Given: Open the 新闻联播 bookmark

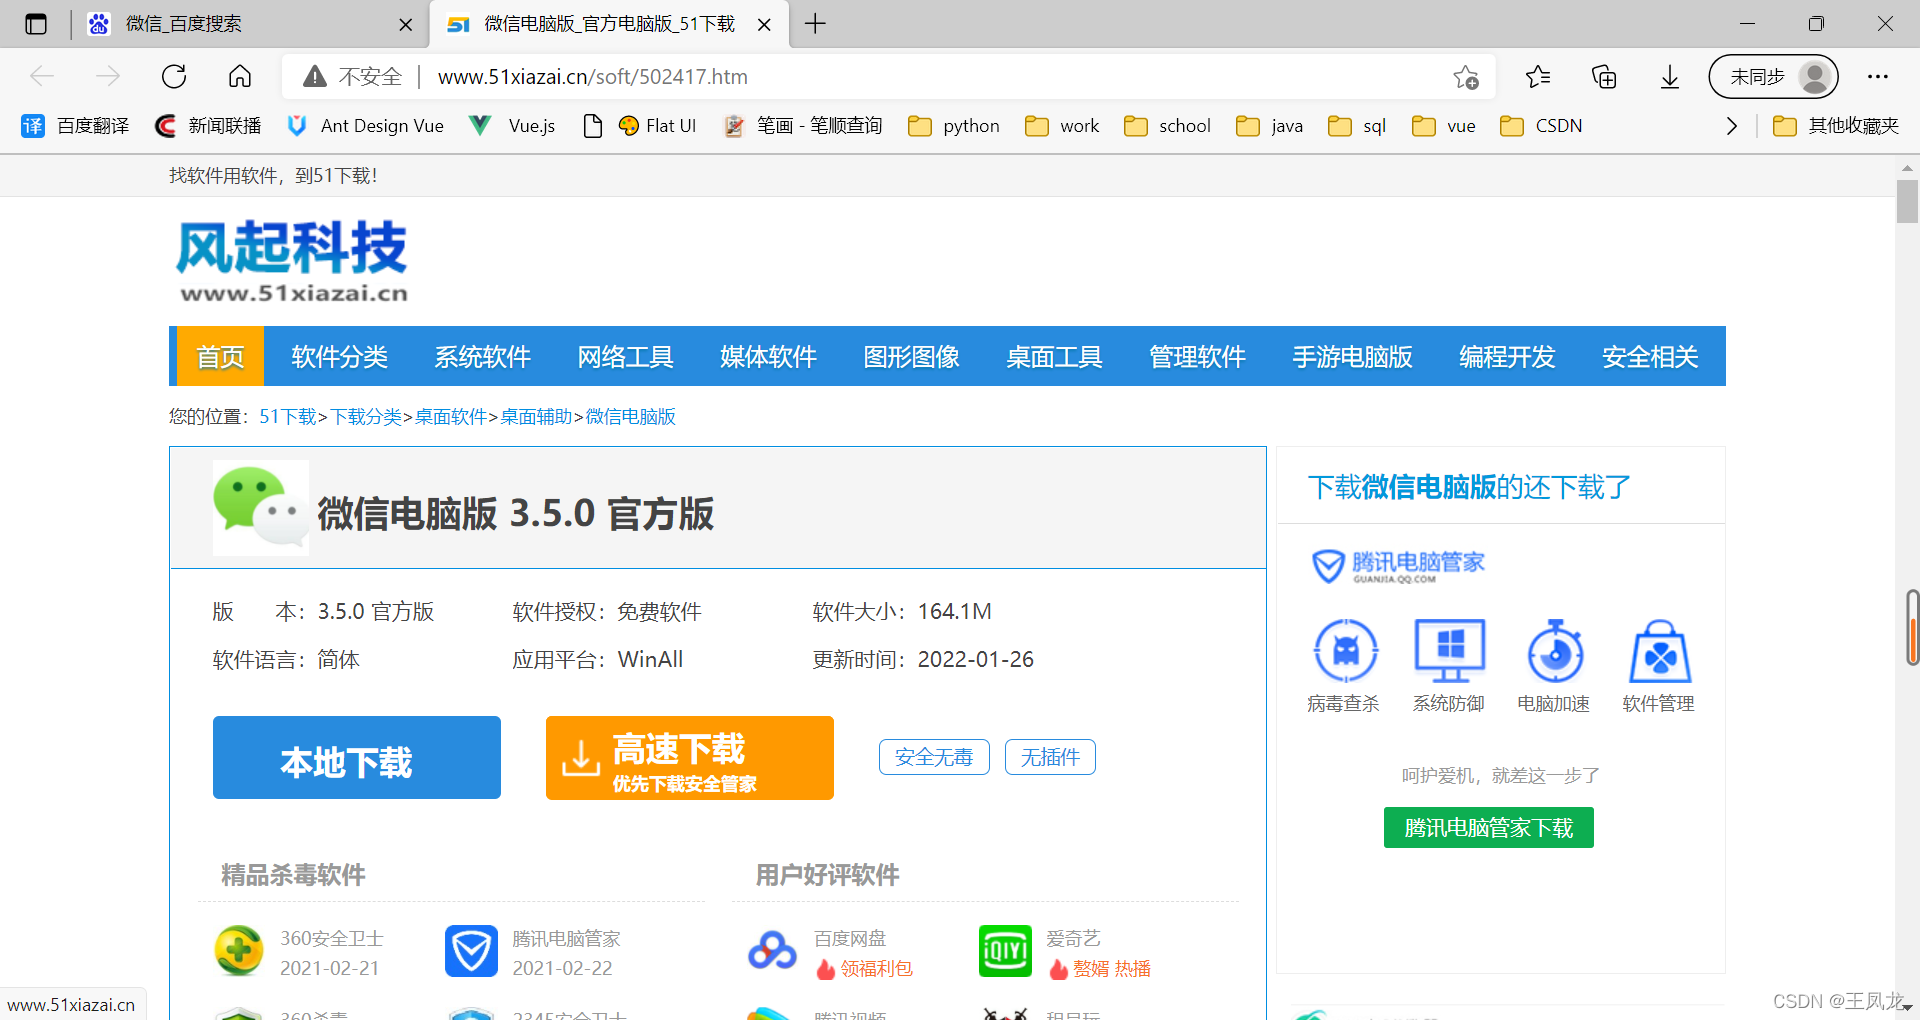Looking at the screenshot, I should pos(208,126).
